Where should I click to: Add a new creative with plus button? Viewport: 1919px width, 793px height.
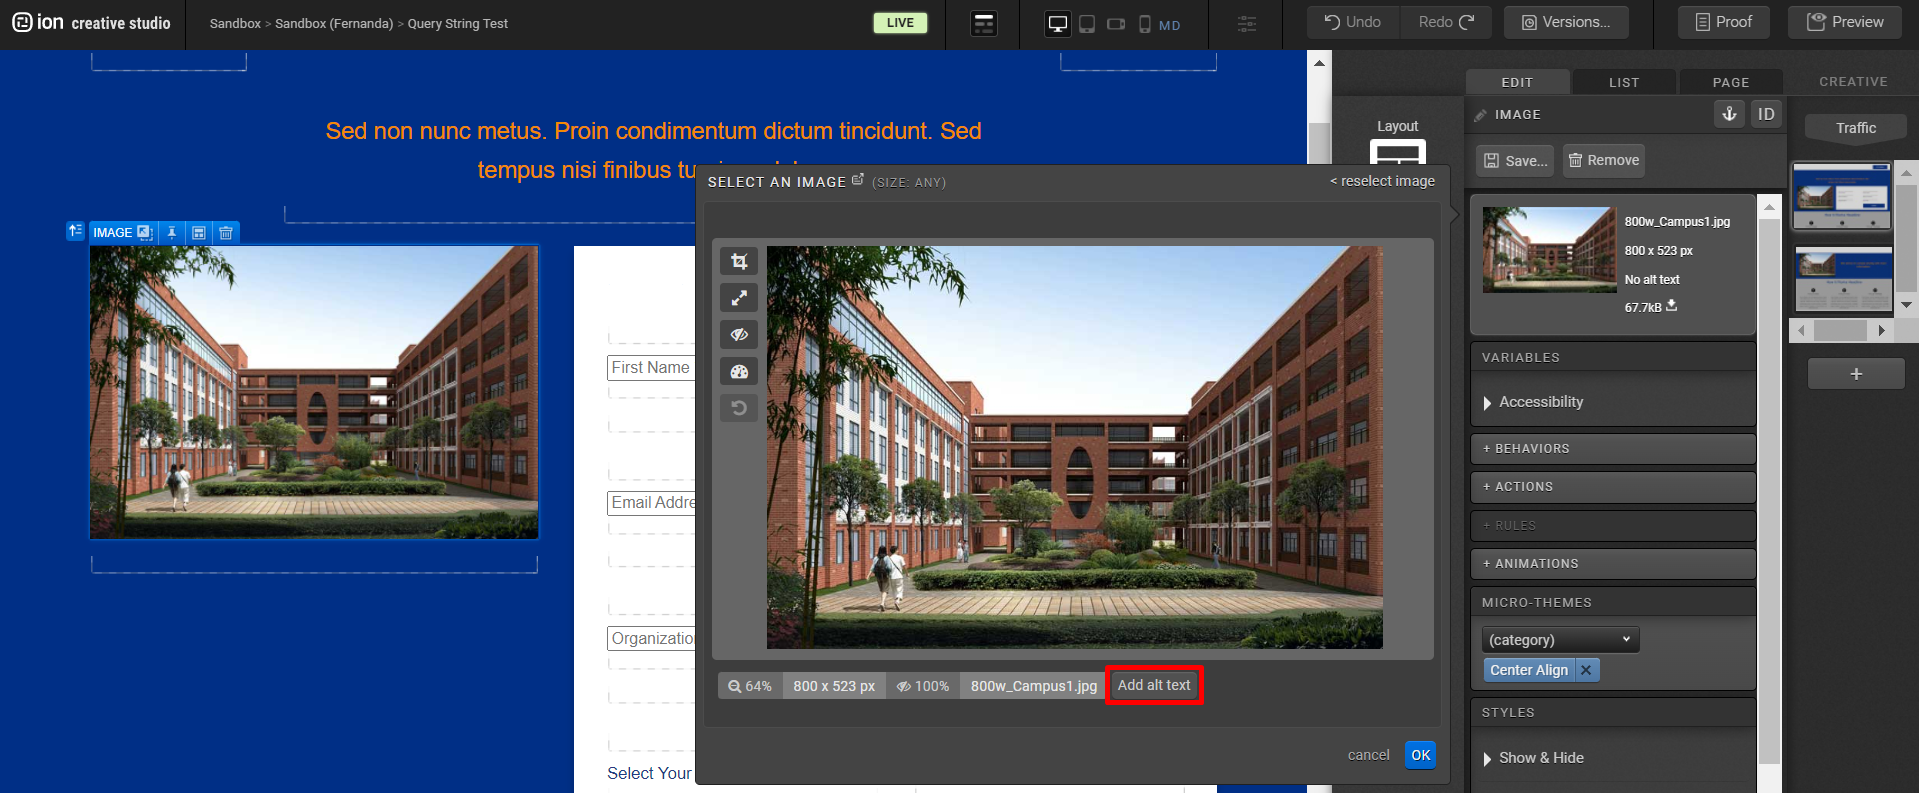coord(1856,374)
